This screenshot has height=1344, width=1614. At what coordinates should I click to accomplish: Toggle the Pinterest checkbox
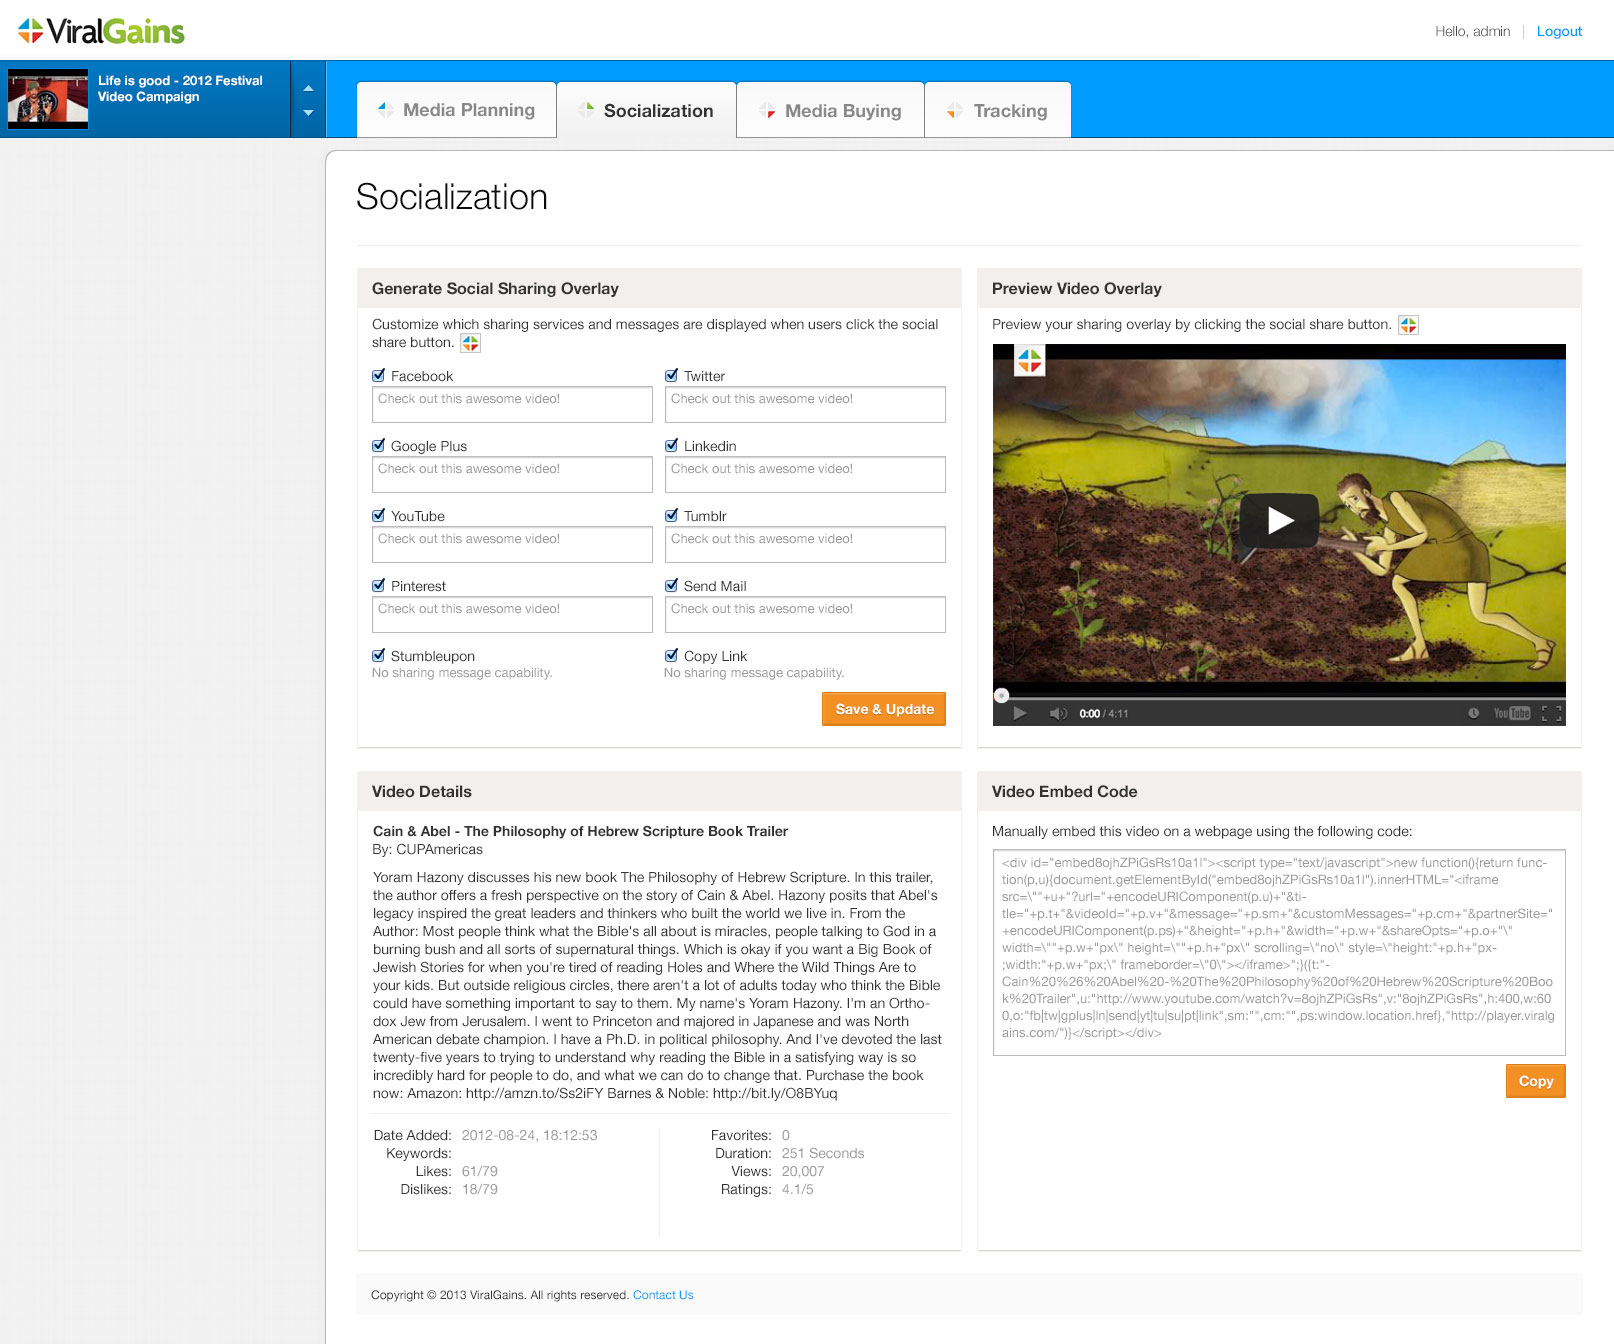(379, 586)
